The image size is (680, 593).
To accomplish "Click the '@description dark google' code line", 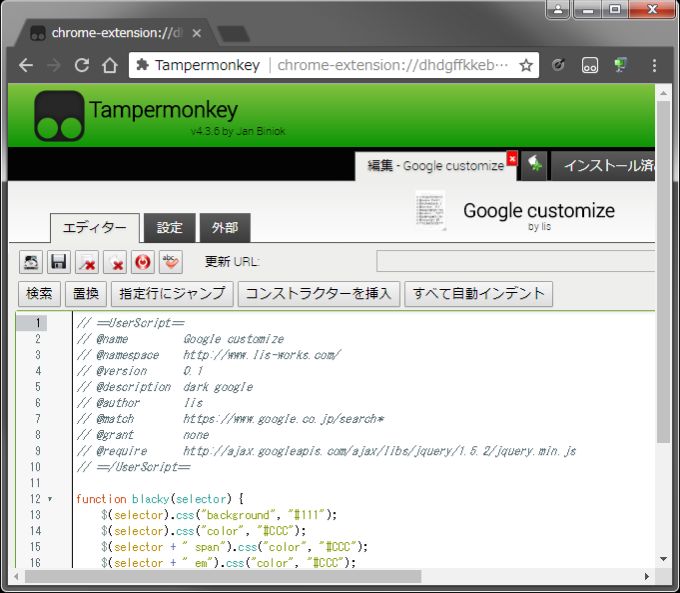I will click(165, 387).
